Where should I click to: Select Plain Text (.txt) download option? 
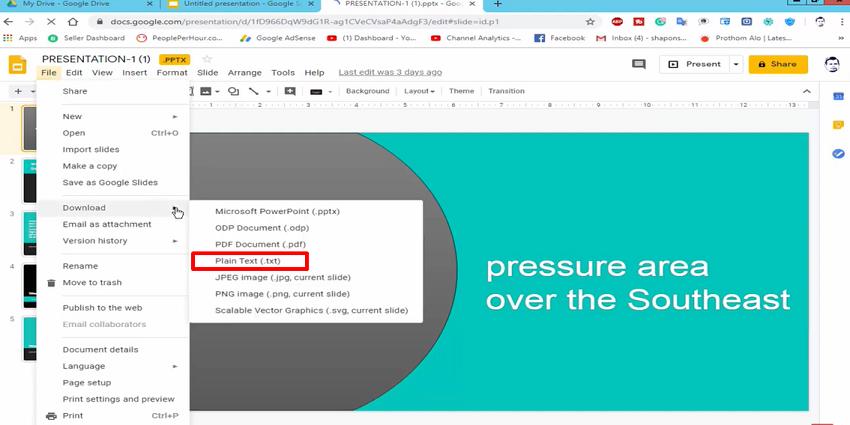click(x=250, y=261)
